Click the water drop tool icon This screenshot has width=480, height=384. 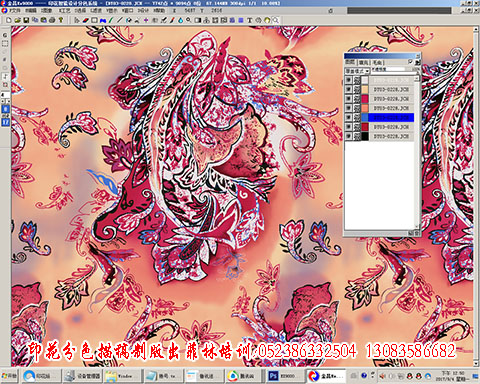coord(180,20)
